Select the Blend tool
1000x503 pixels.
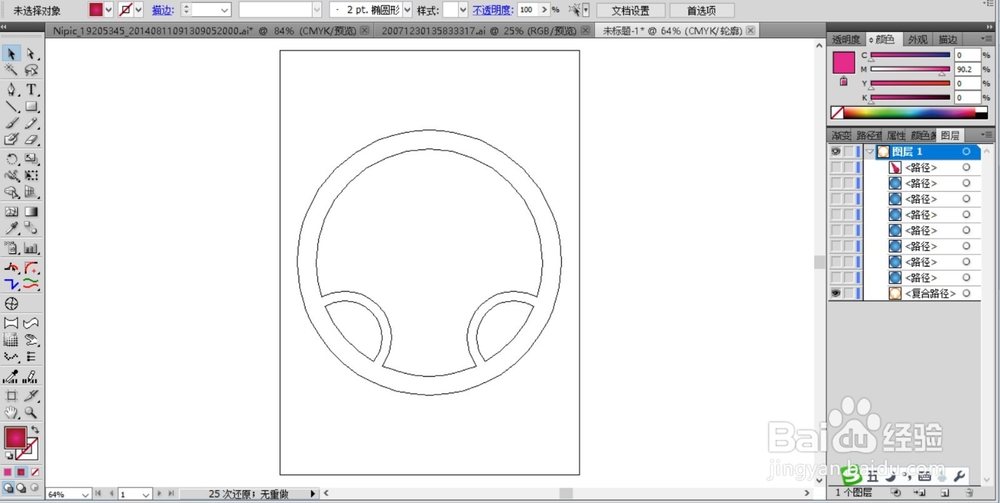[x=31, y=228]
